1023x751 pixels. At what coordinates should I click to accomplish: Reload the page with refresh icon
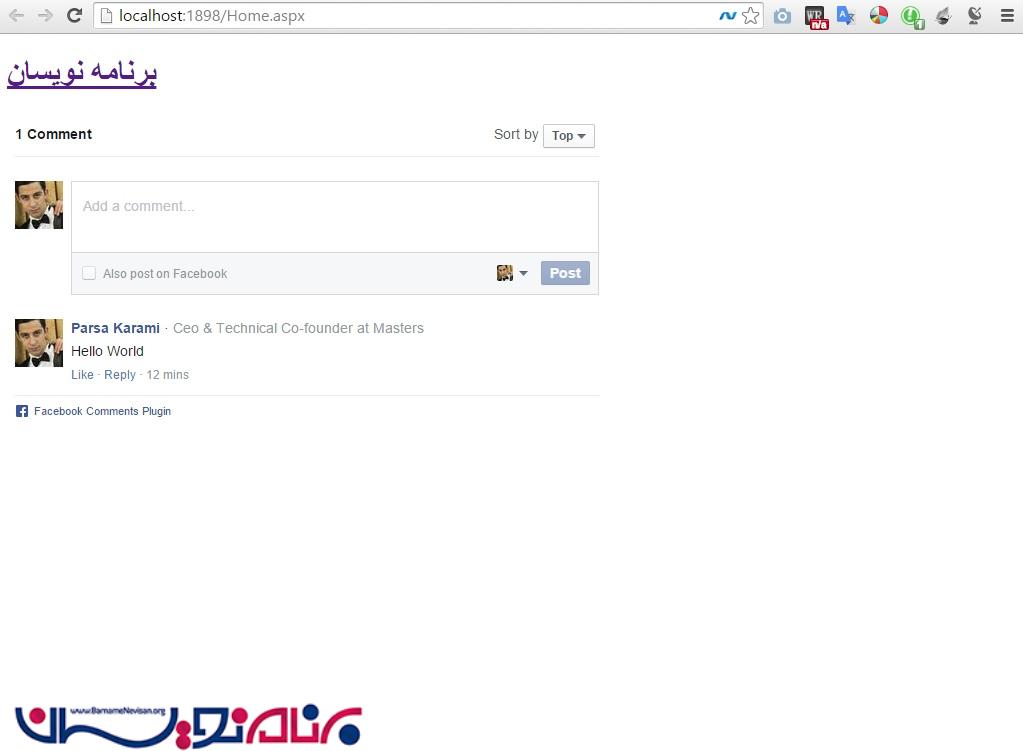pos(74,15)
